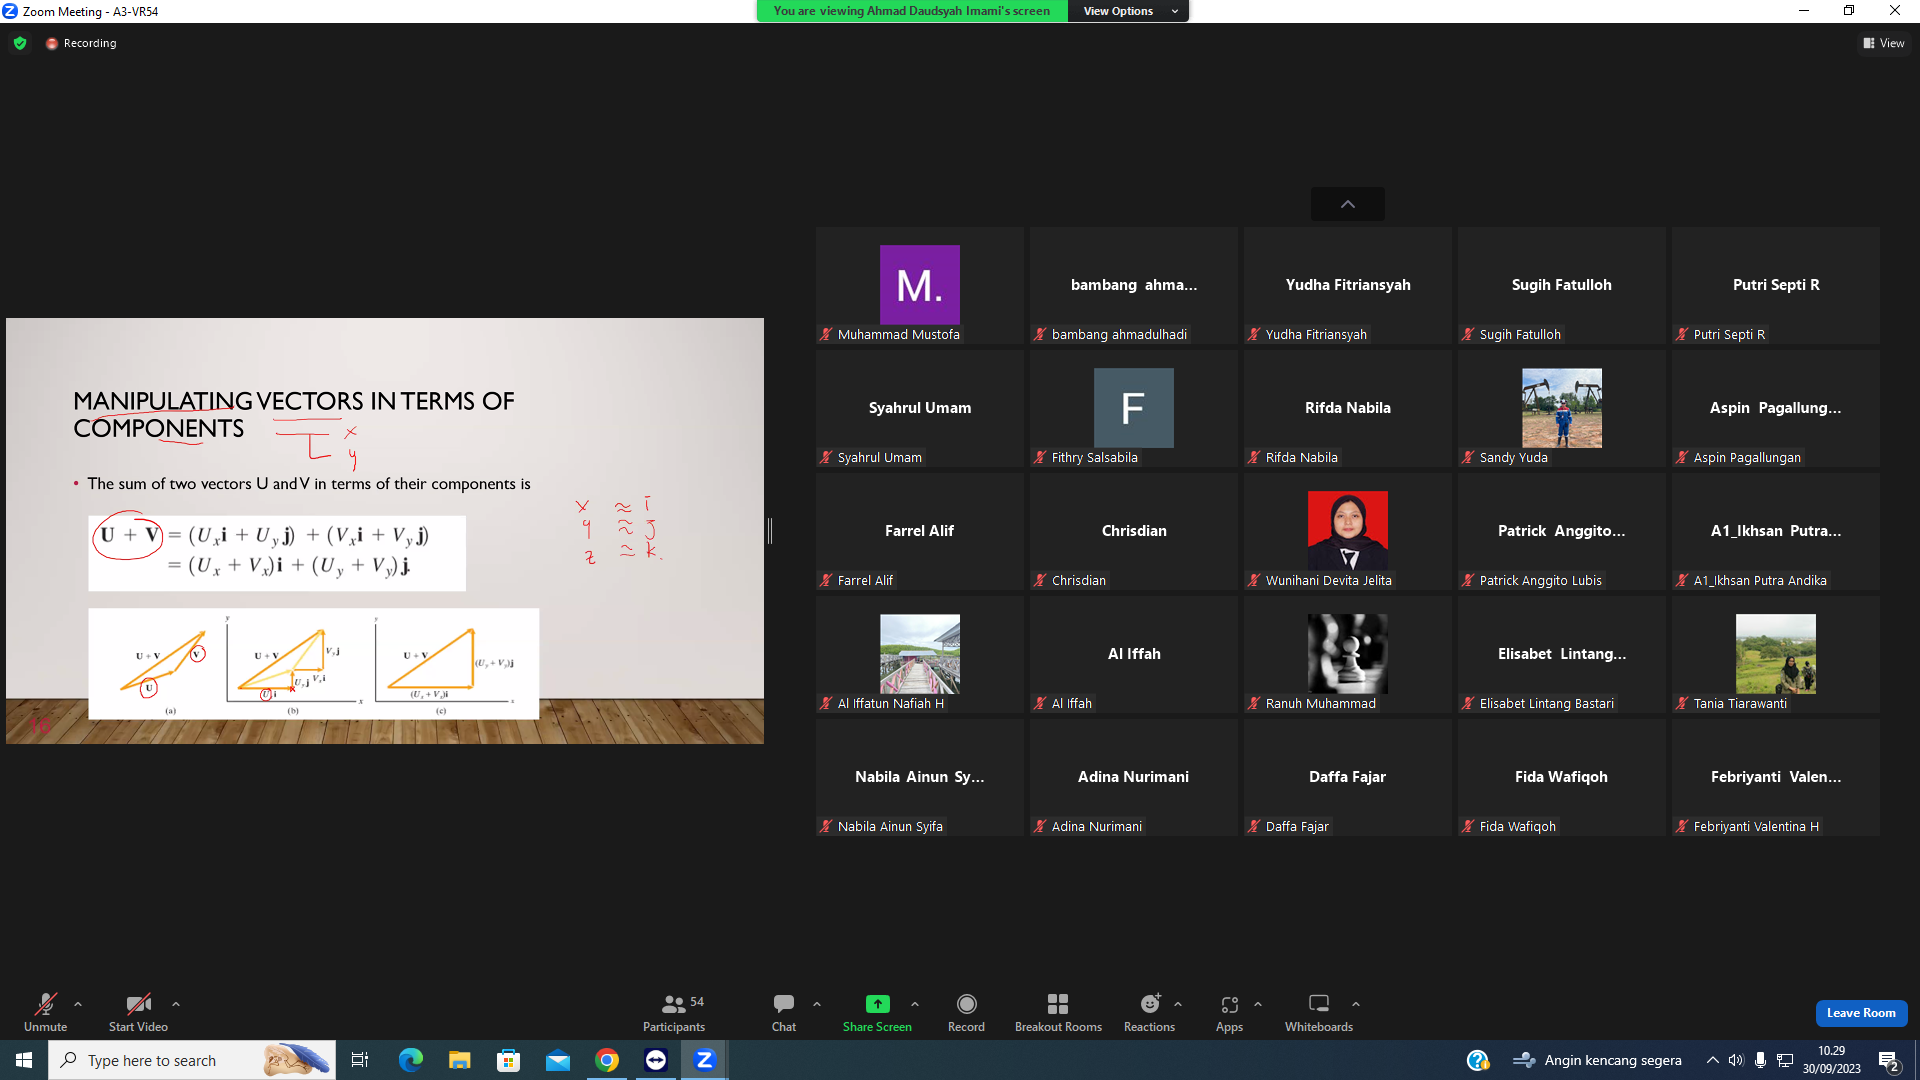Expand the arrow beside Apps

[1258, 1004]
